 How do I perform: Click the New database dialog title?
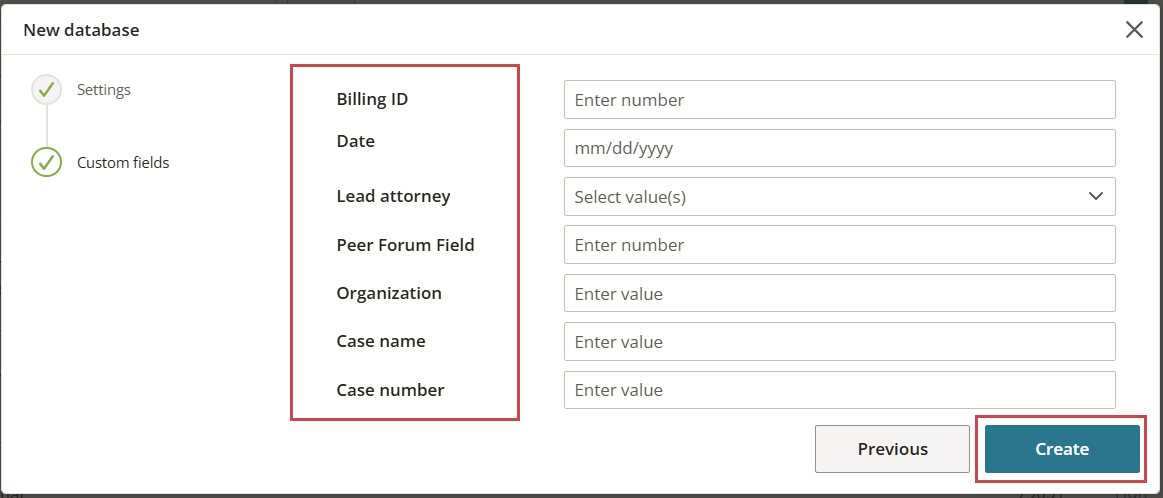(82, 30)
